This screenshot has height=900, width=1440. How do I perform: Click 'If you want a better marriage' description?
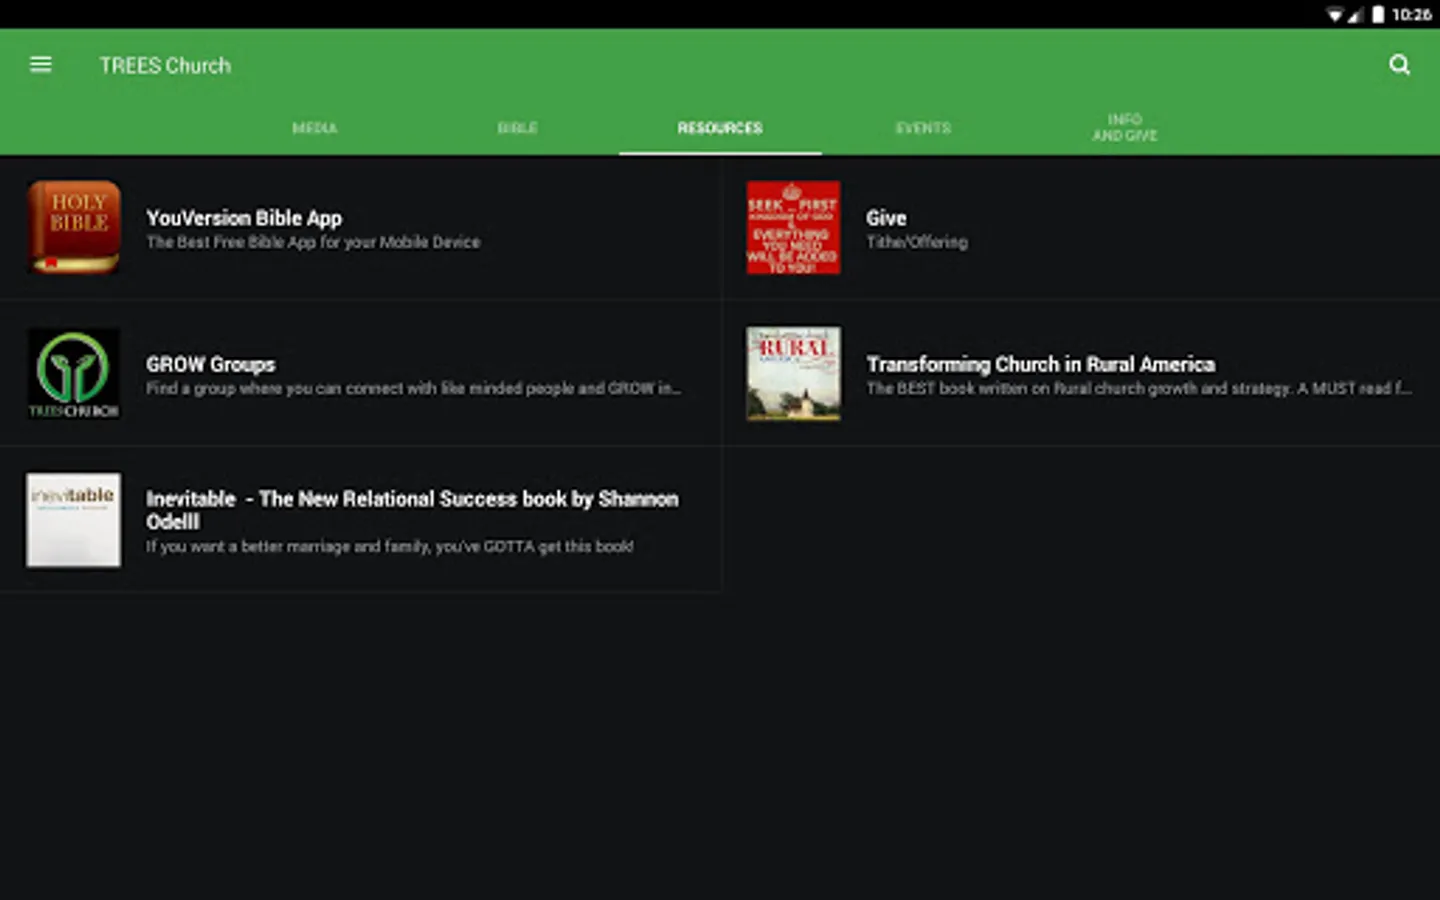coord(390,546)
